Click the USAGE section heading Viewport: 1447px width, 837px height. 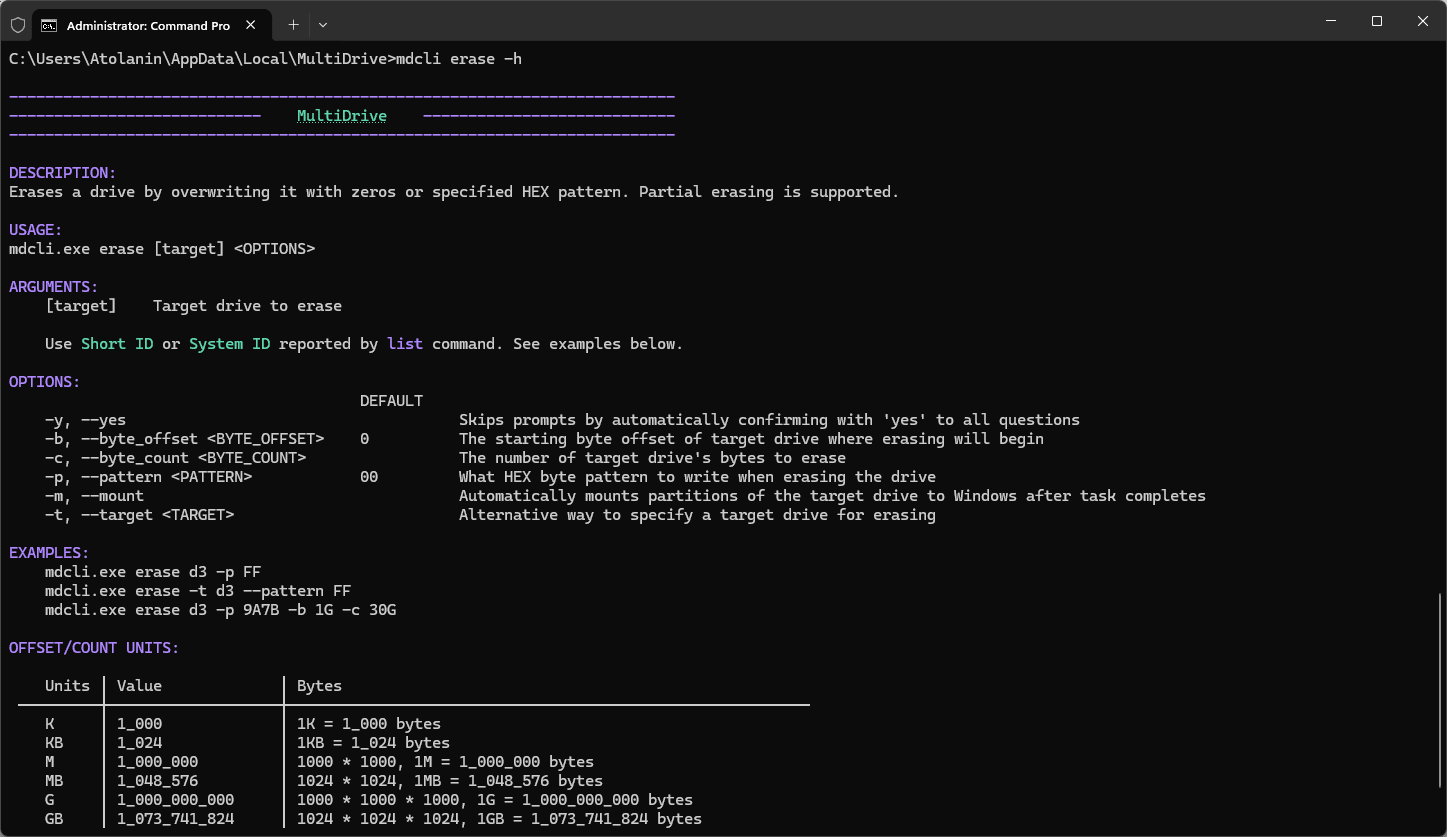click(34, 229)
